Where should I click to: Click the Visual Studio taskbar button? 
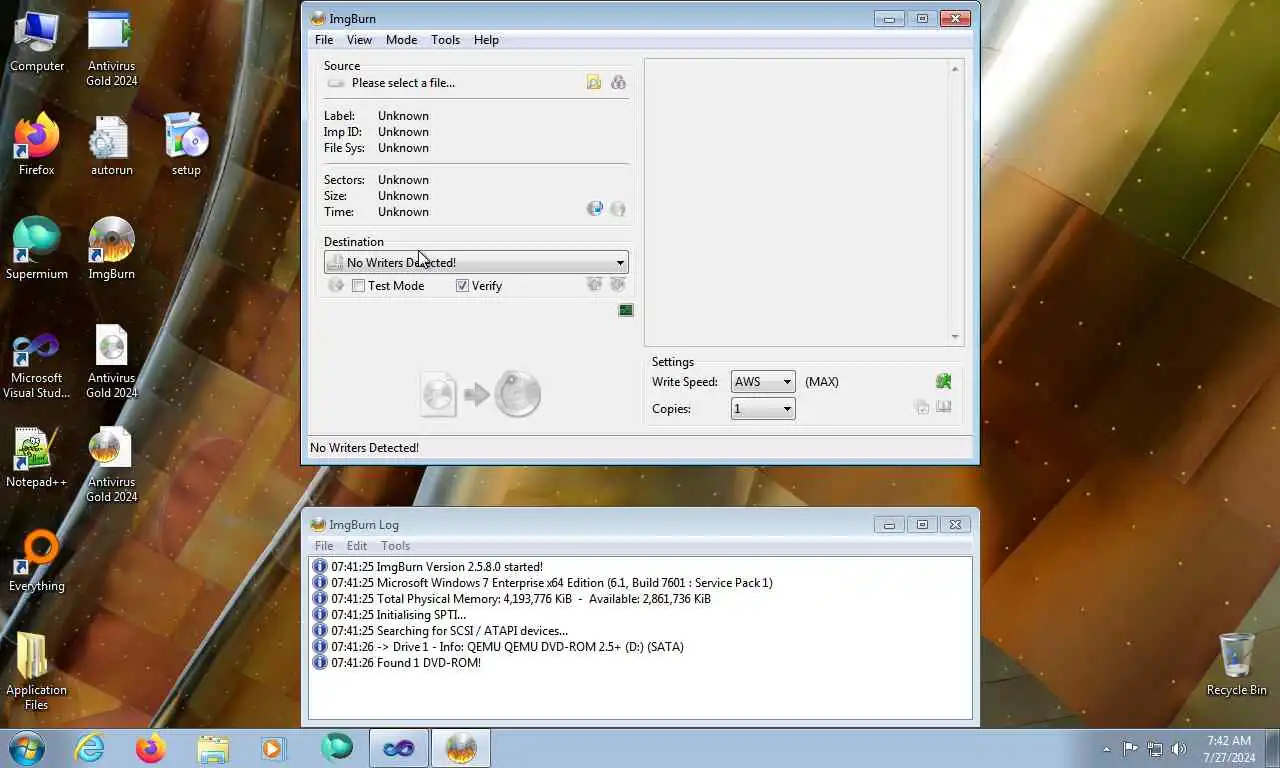coord(398,748)
